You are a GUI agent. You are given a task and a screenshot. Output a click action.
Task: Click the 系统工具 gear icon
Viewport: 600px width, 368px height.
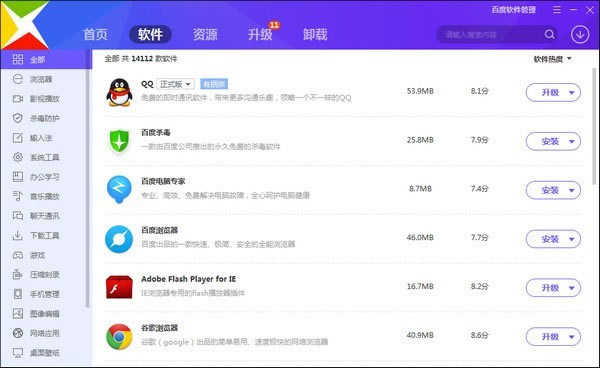[x=18, y=157]
